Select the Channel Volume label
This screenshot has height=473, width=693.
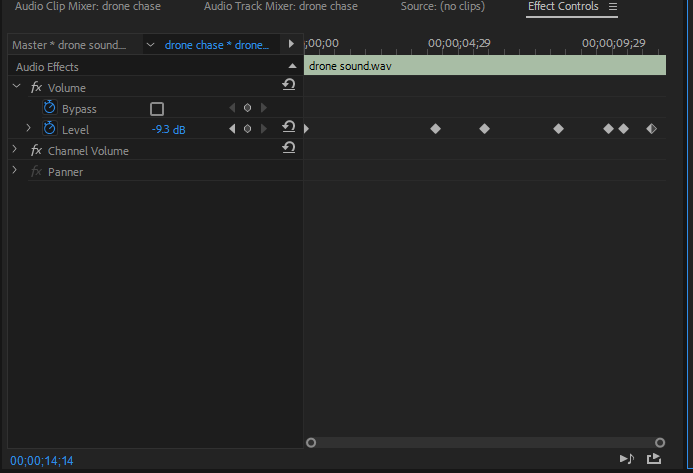tap(88, 151)
